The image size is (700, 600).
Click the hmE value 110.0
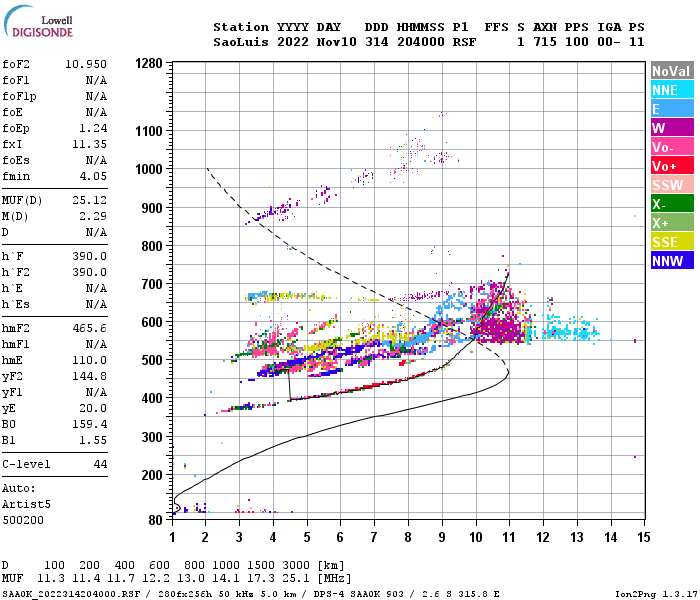(x=90, y=360)
